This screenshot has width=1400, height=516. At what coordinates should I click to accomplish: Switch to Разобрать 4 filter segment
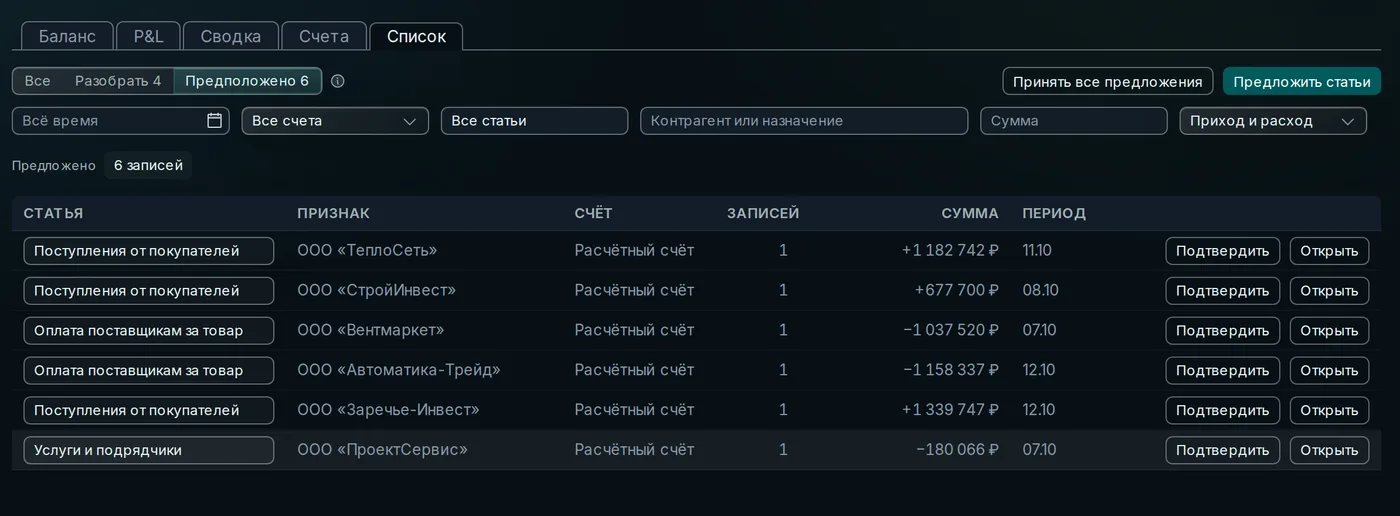118,81
